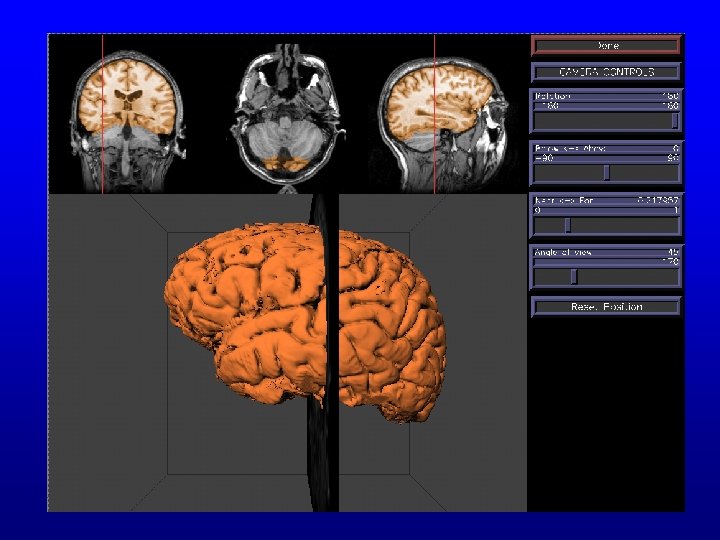
Task: Open the Camera Controls panel button
Action: coord(606,72)
